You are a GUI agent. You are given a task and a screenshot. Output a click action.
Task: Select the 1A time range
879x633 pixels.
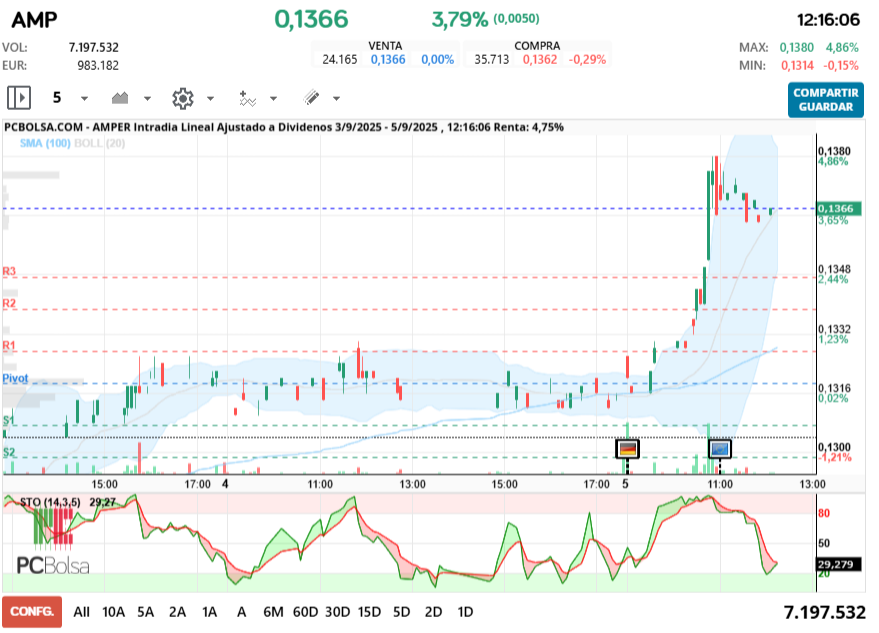pyautogui.click(x=209, y=612)
